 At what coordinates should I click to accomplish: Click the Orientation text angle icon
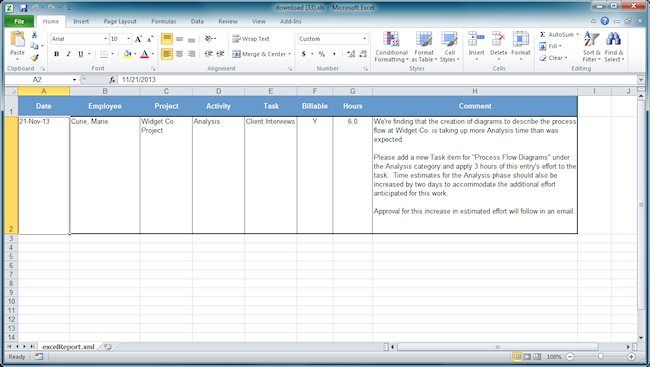coord(209,39)
